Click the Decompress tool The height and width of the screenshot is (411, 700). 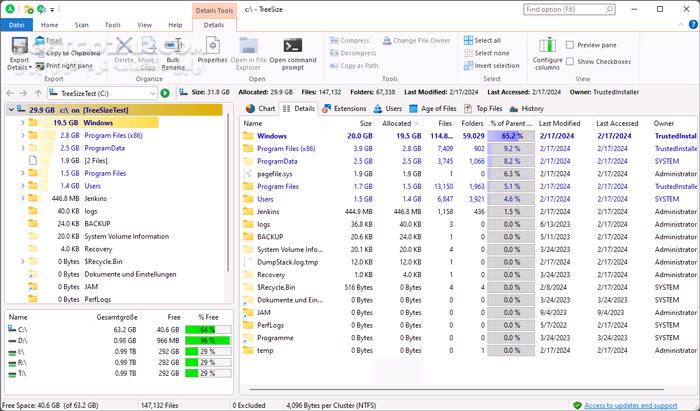pos(353,53)
